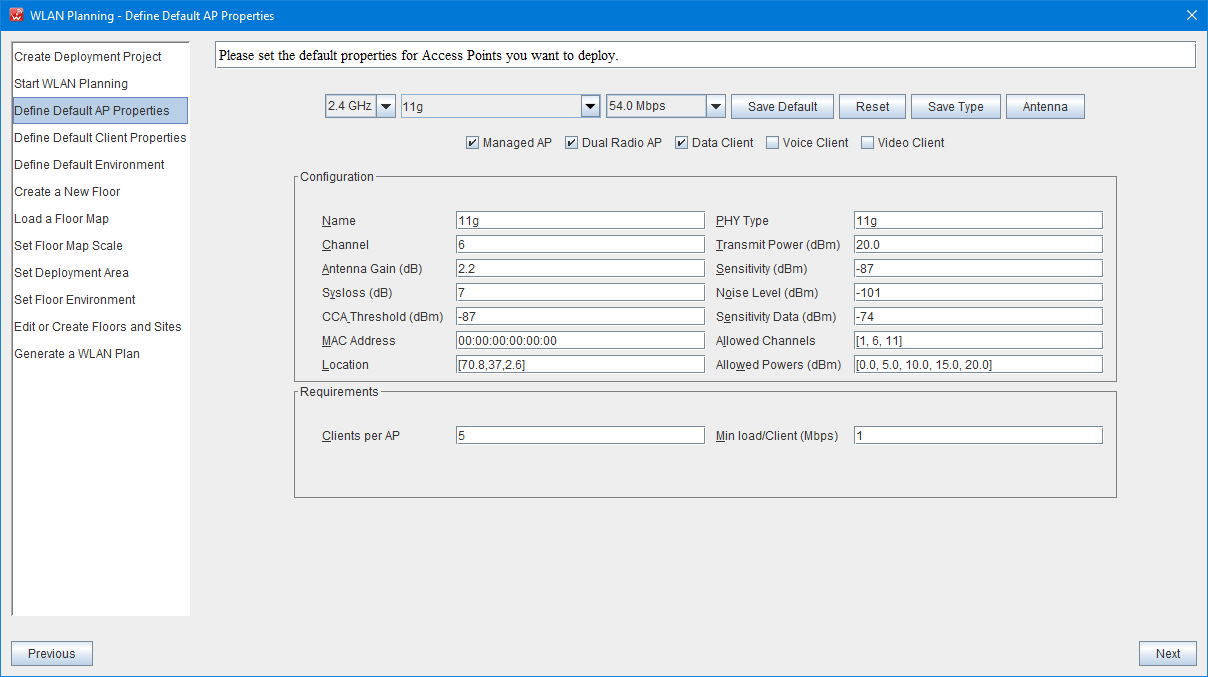Click the MAC Address input field
This screenshot has height=677, width=1208.
580,341
